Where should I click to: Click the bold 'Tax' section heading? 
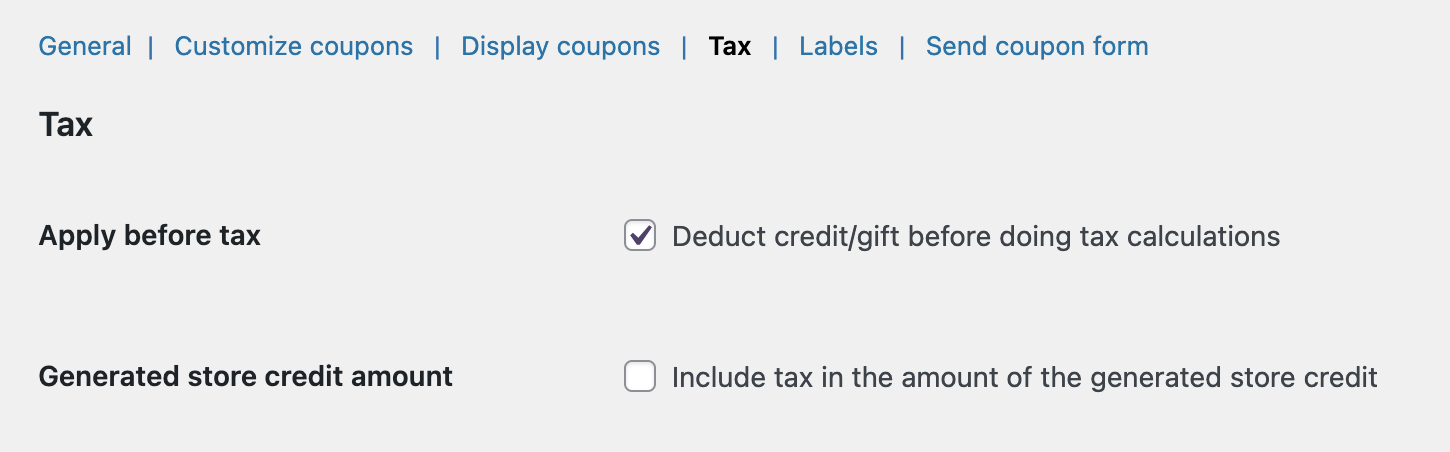(x=66, y=125)
